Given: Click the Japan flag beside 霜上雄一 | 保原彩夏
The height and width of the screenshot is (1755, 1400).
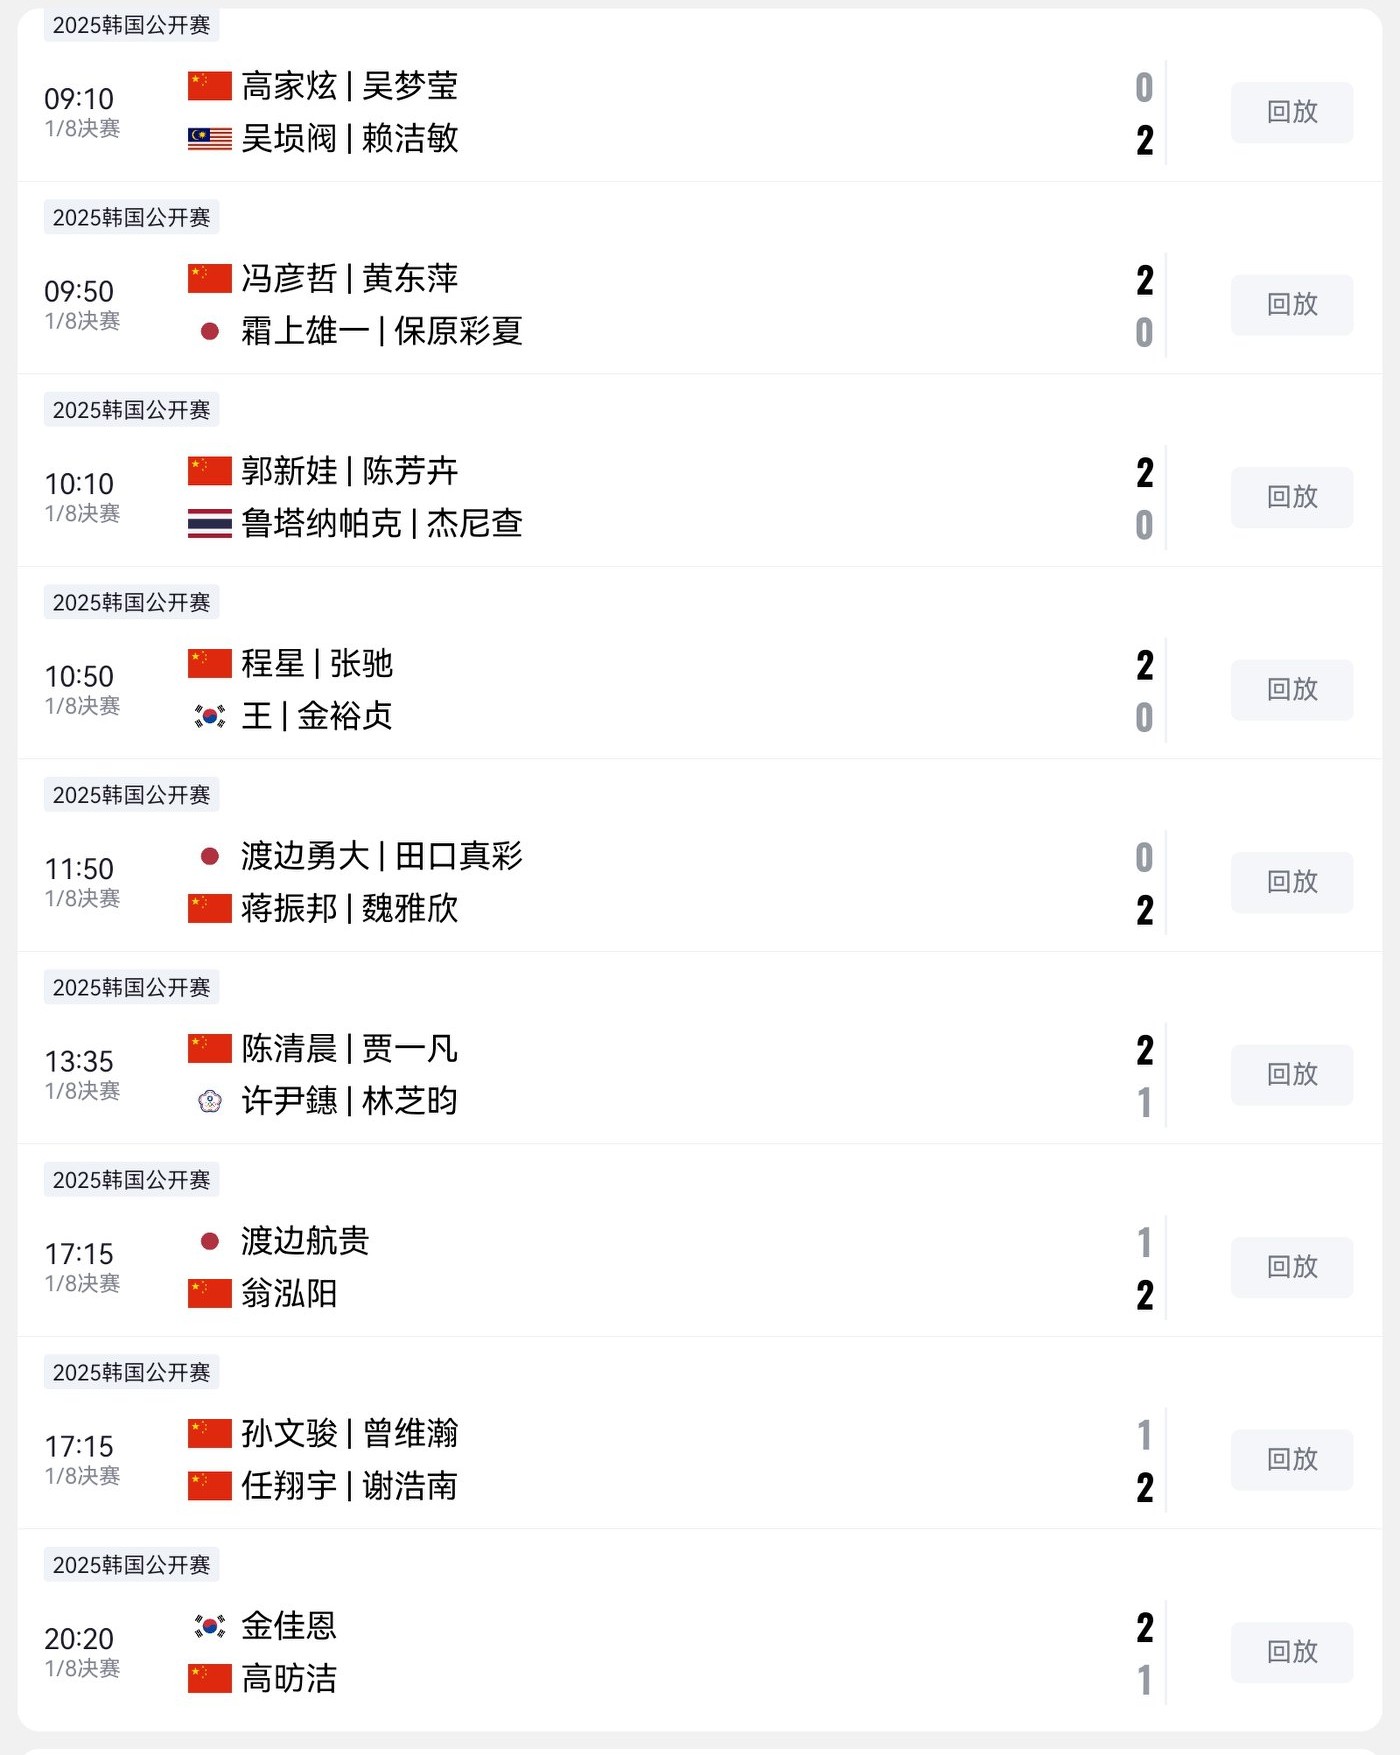Looking at the screenshot, I should point(210,331).
